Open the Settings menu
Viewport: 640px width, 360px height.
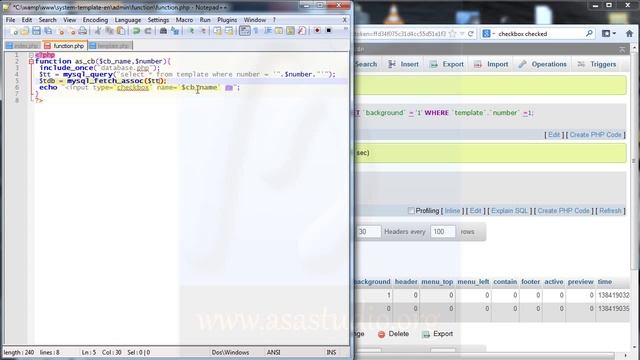point(158,20)
